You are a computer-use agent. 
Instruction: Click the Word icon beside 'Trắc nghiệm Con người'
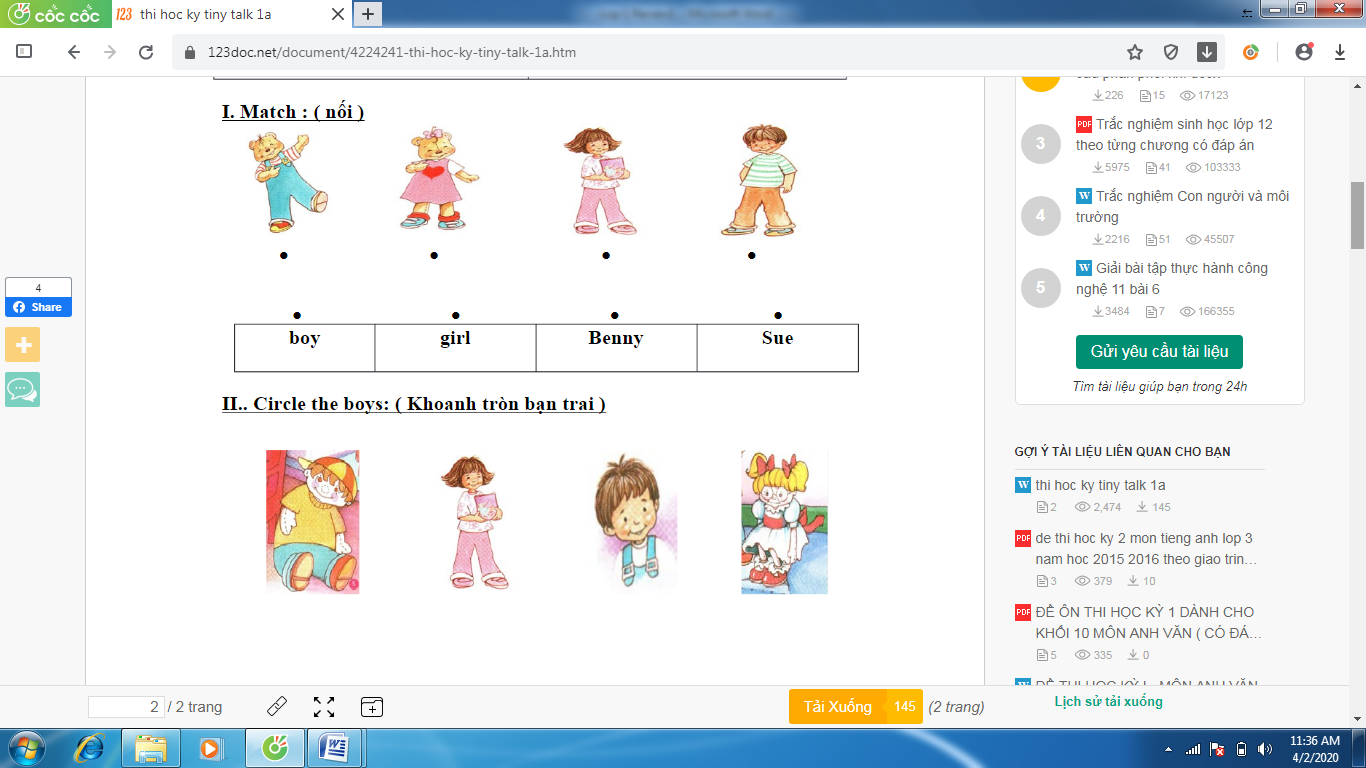click(x=1084, y=197)
